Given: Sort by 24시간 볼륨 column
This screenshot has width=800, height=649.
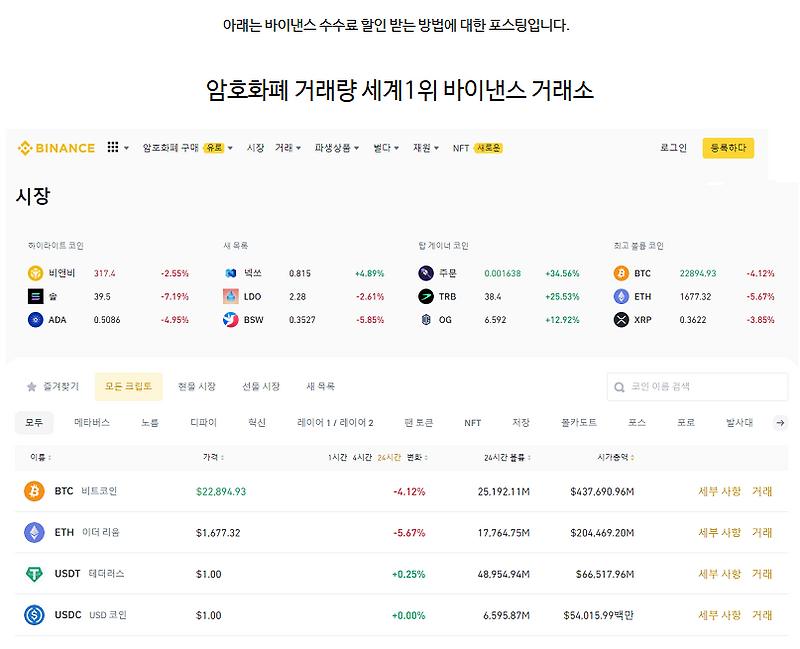Looking at the screenshot, I should pos(507,458).
